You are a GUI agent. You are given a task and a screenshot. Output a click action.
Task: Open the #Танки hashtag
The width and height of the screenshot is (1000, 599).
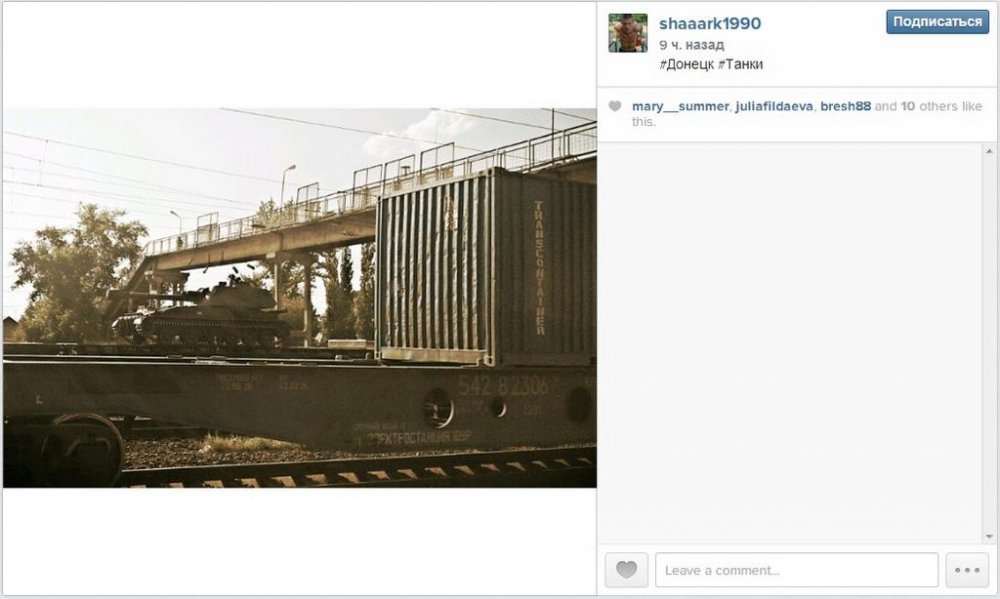[x=740, y=64]
